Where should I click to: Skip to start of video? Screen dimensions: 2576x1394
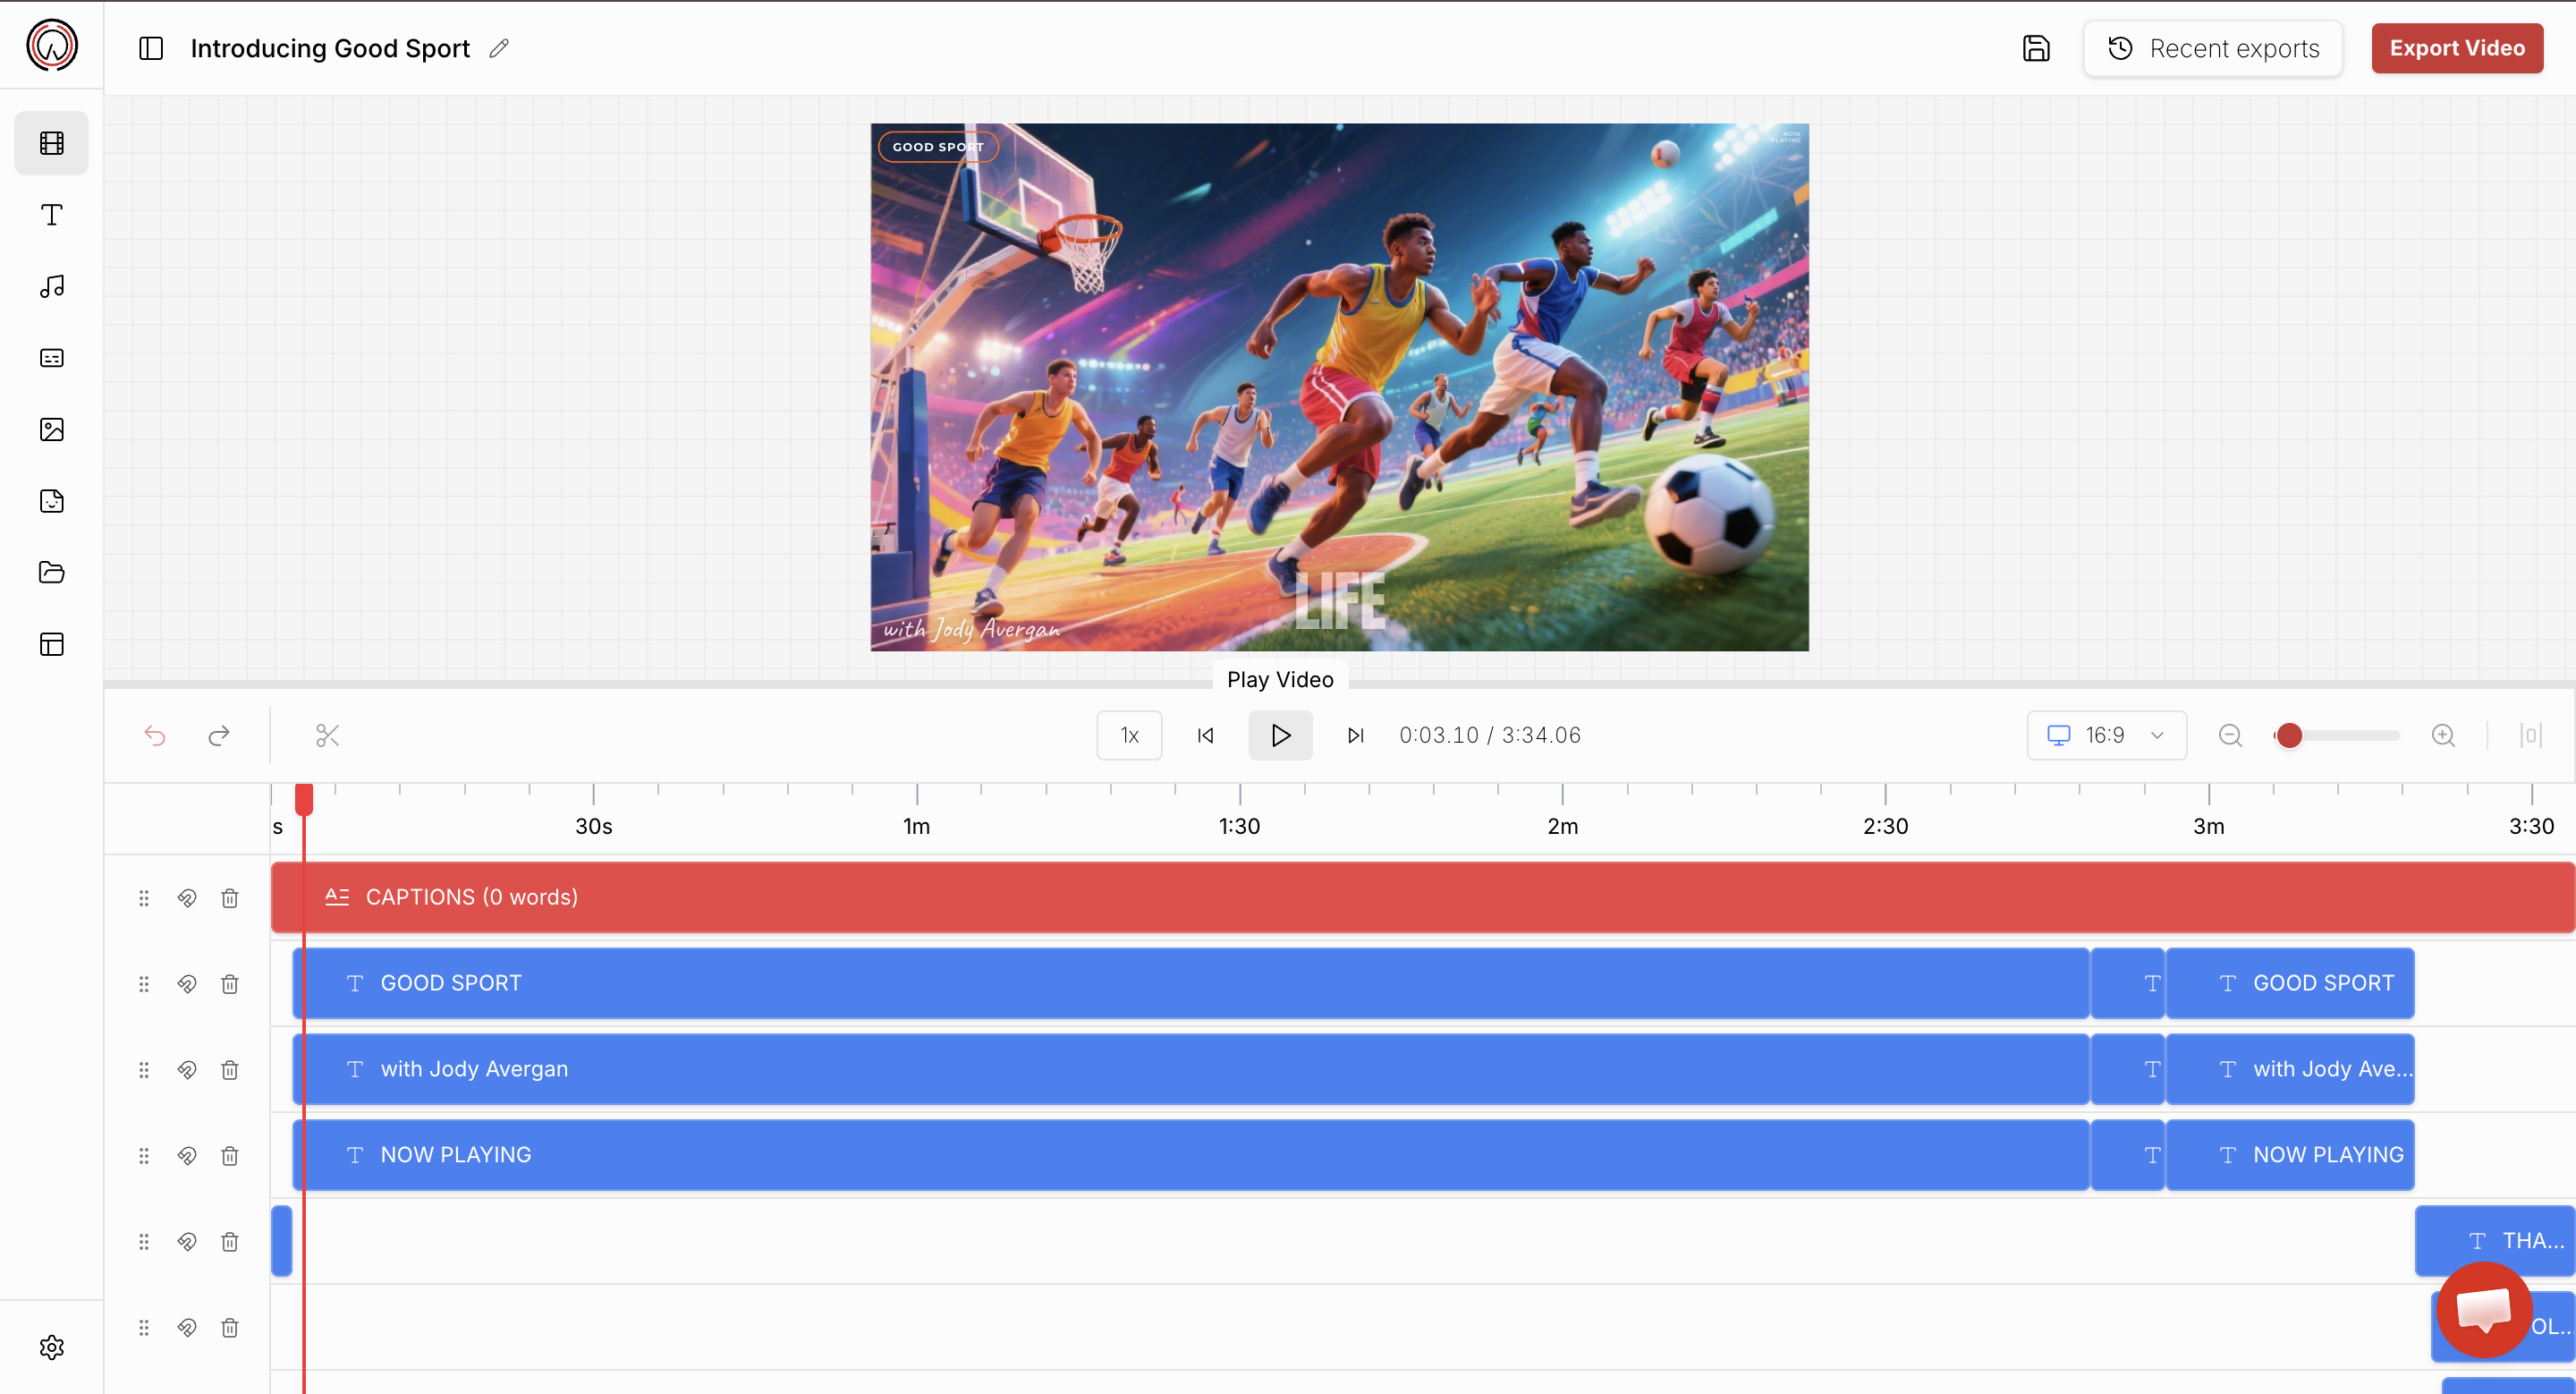click(x=1205, y=736)
